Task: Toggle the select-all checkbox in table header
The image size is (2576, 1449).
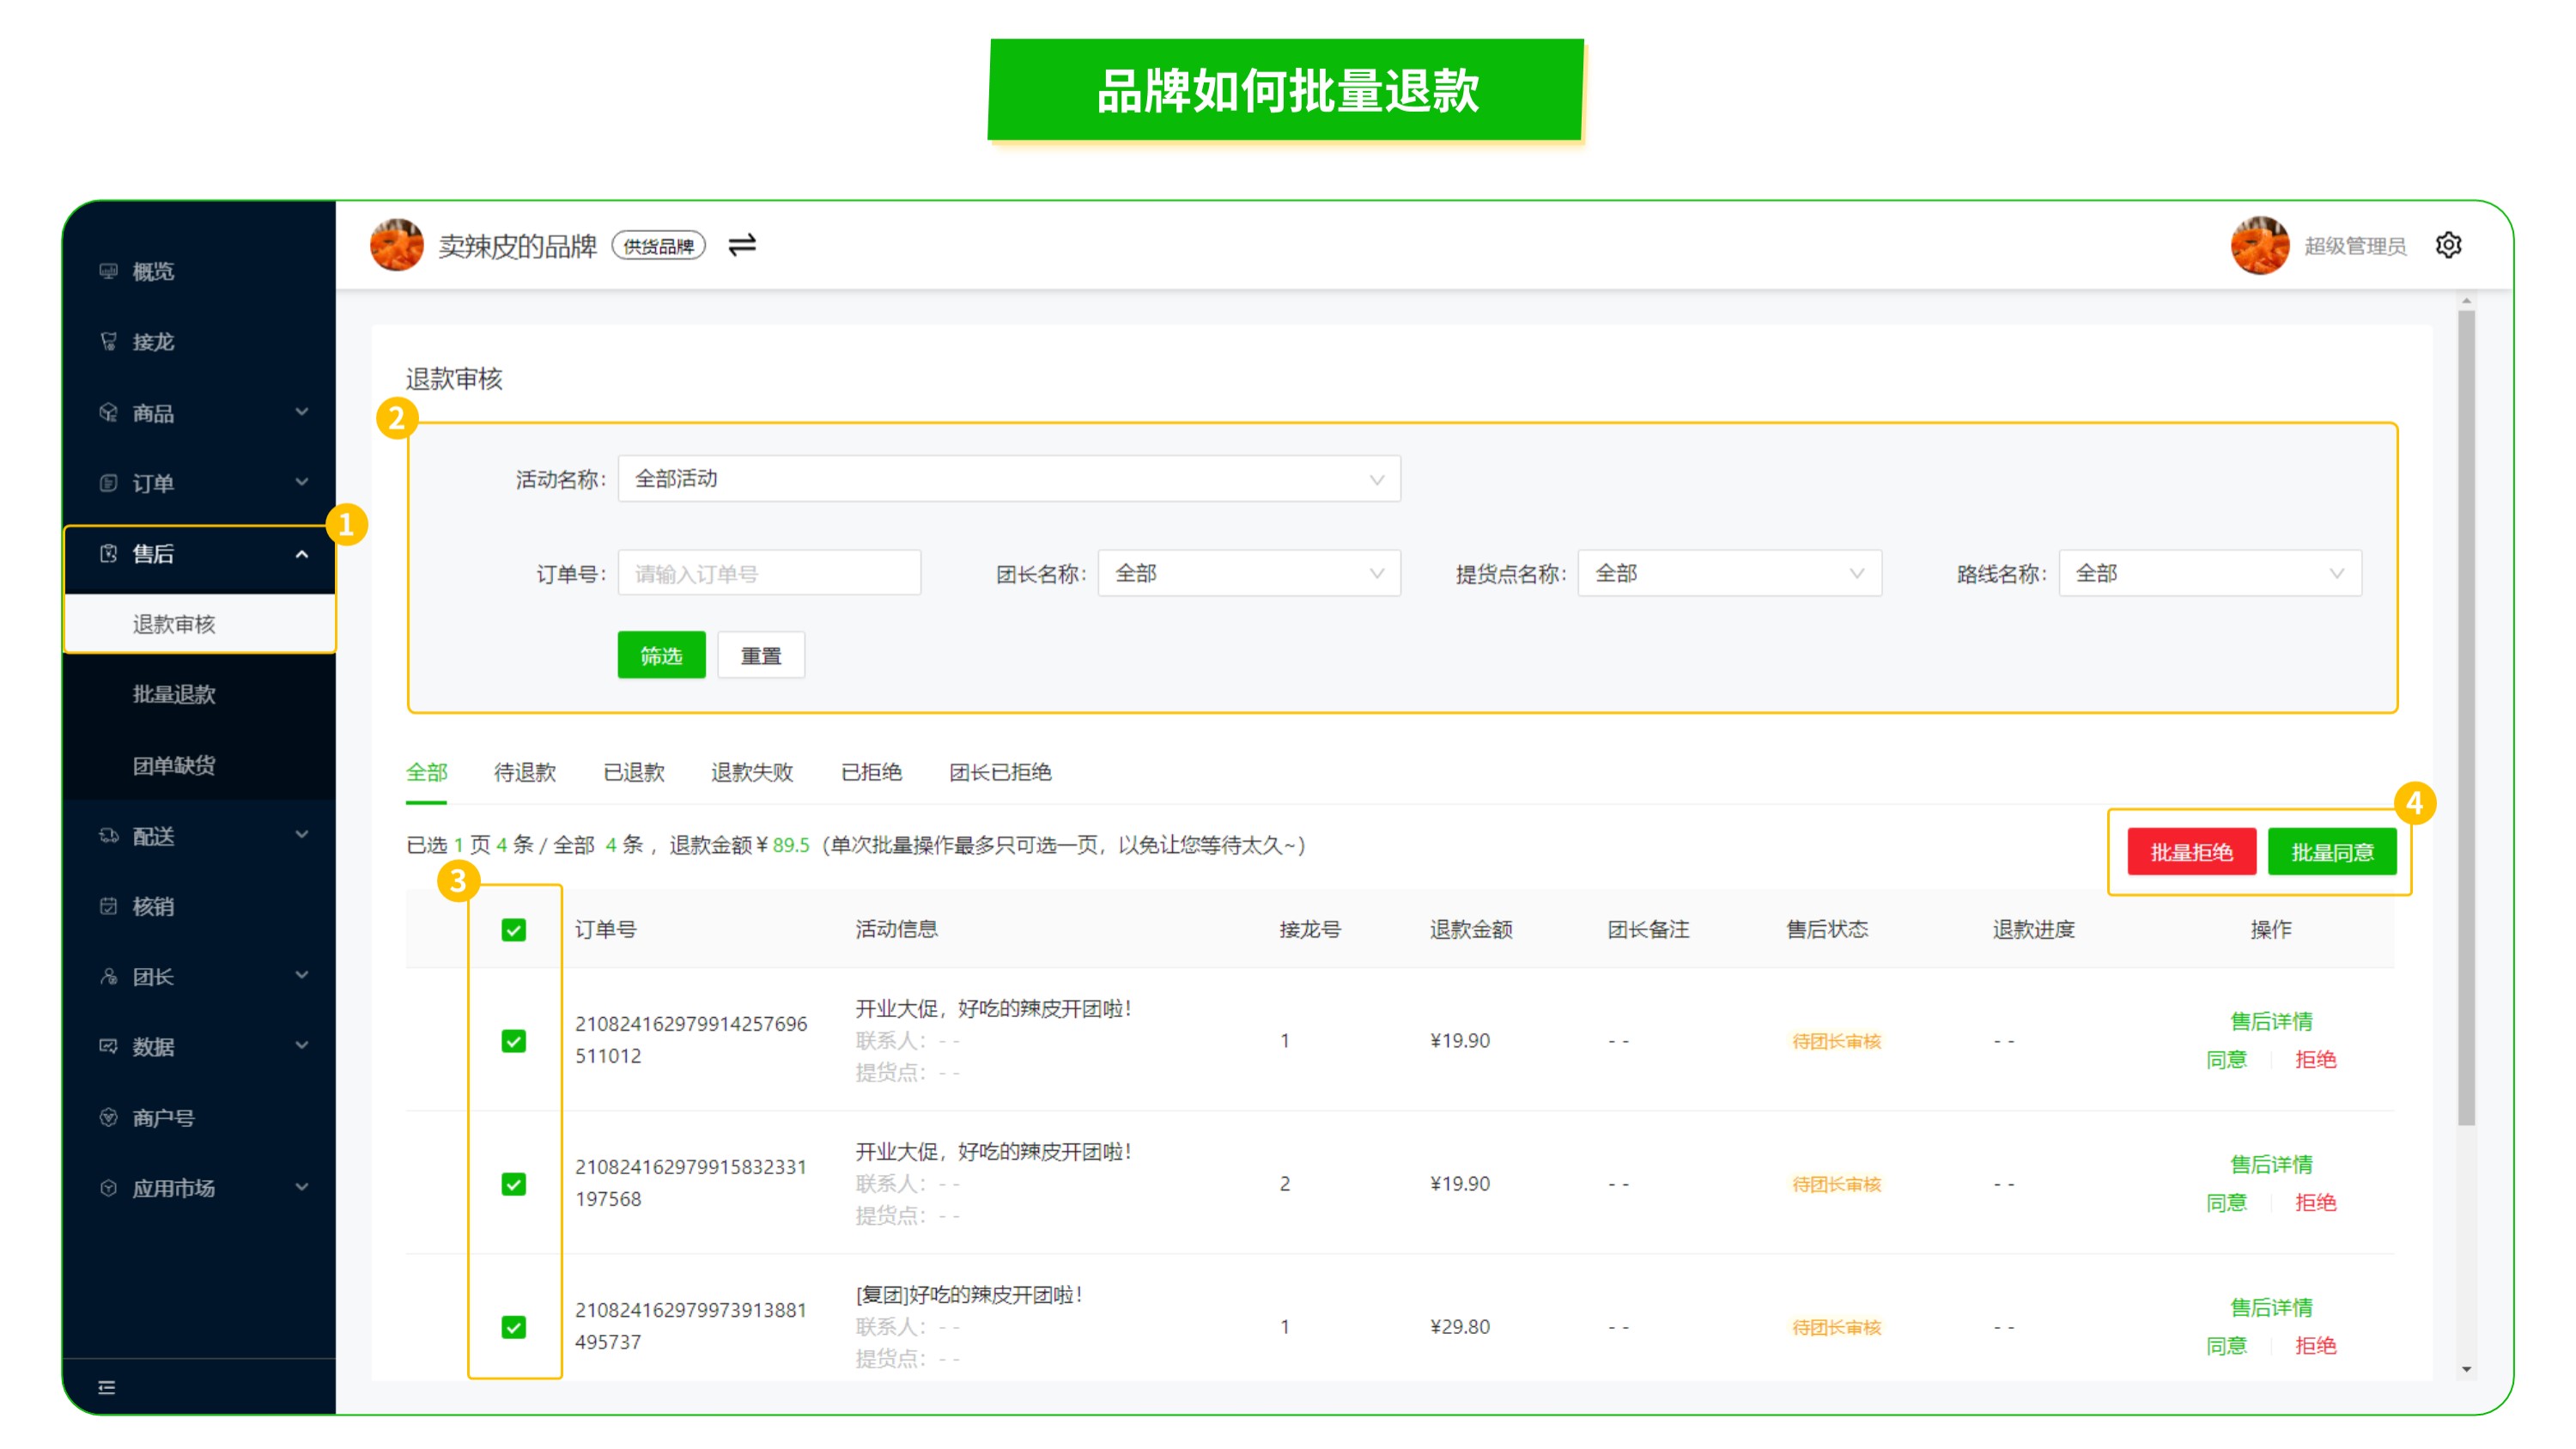Action: tap(514, 930)
